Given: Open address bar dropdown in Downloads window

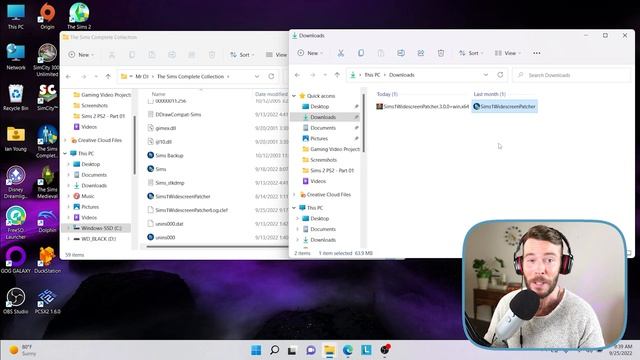Looking at the screenshot, I should click(x=486, y=75).
